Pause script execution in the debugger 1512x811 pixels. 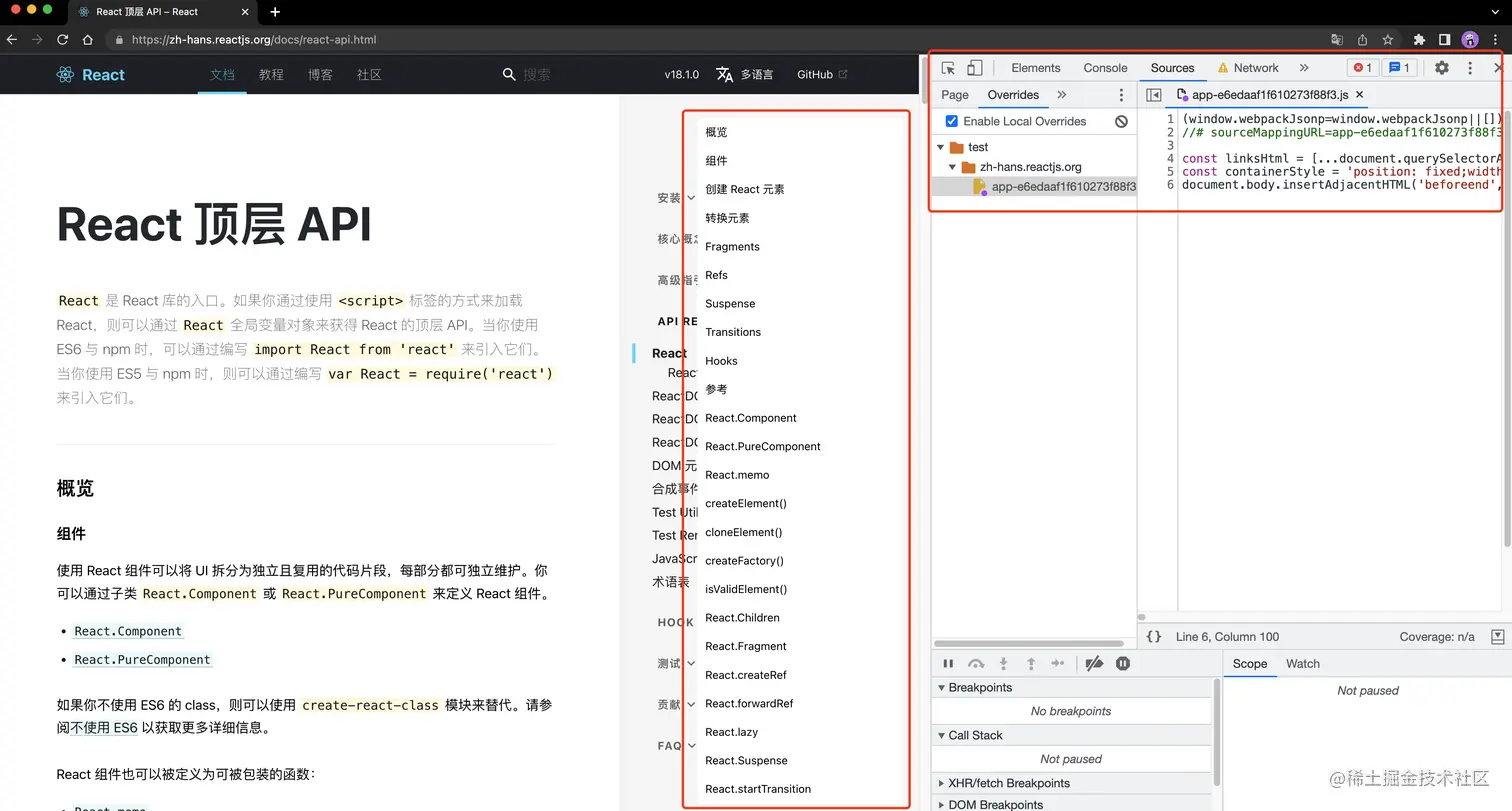(948, 663)
